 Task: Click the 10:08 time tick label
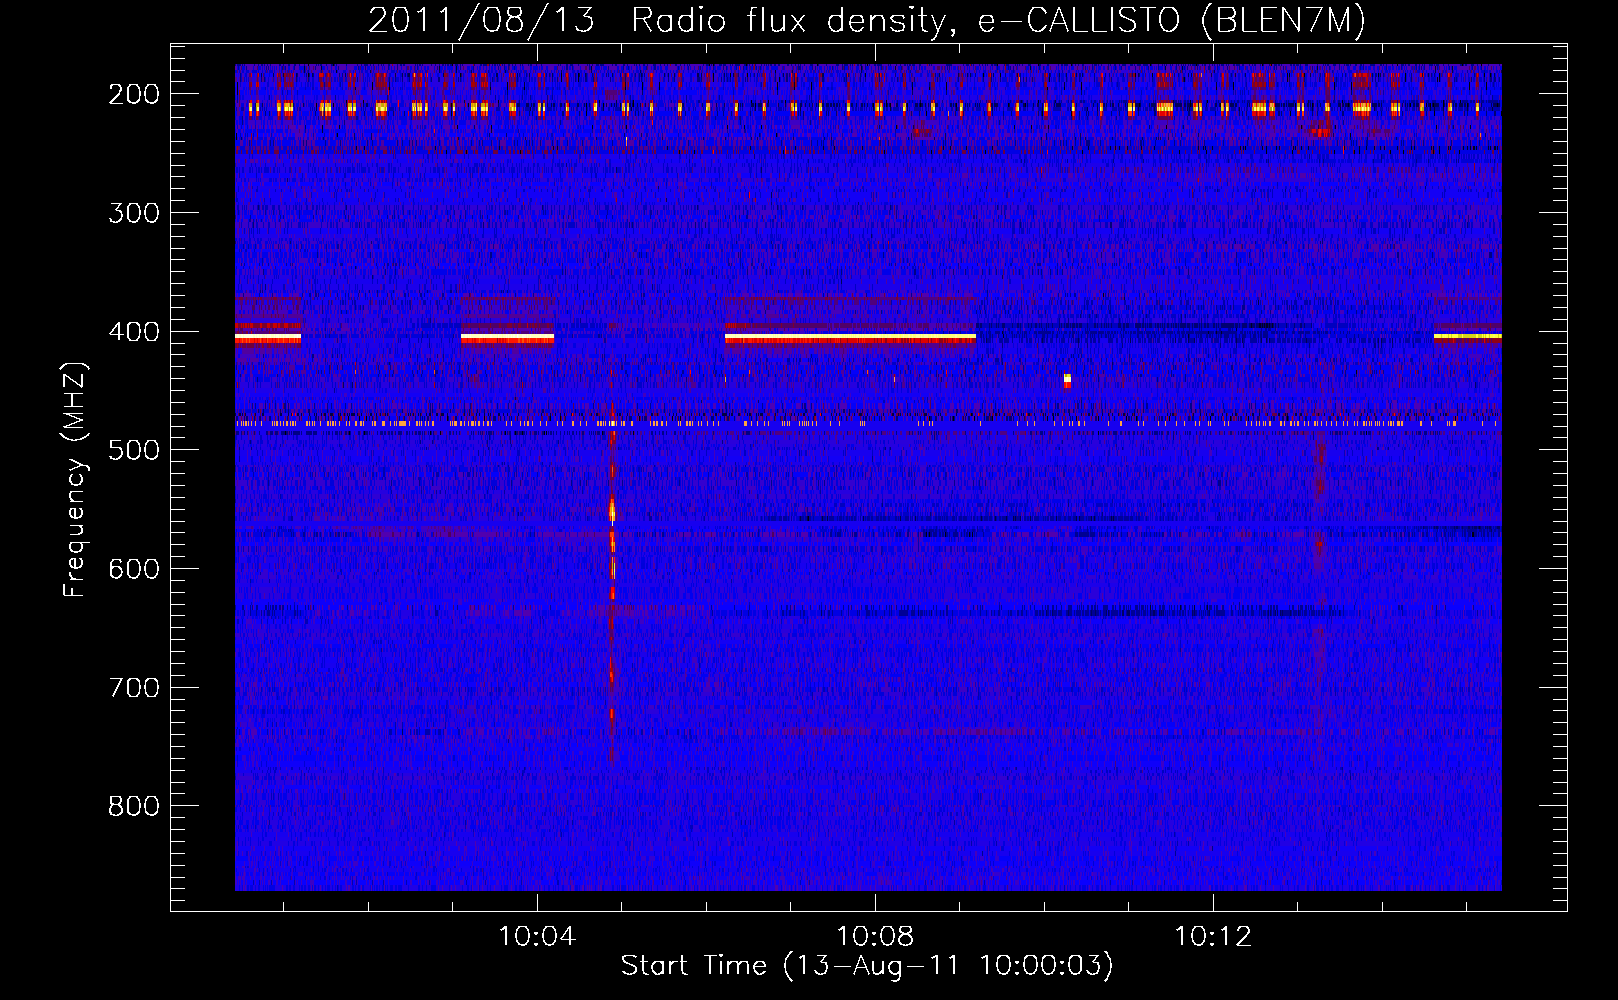(x=875, y=937)
